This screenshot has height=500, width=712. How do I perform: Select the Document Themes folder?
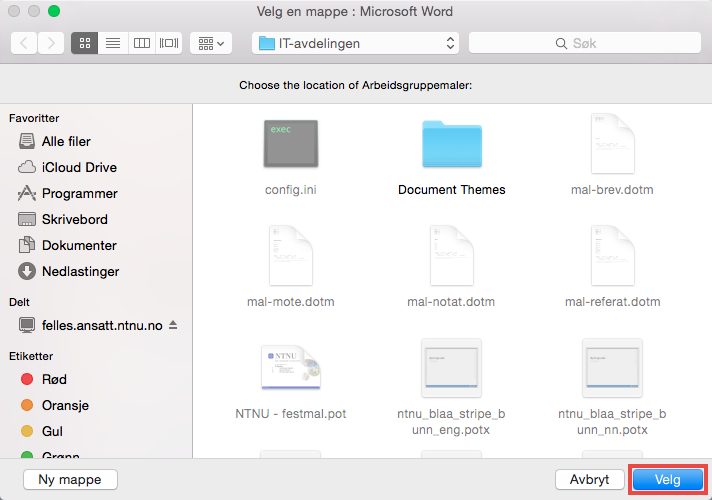click(452, 144)
